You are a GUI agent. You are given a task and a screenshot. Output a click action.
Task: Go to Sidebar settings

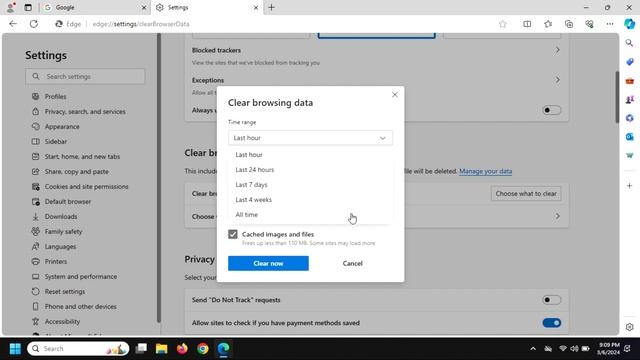[x=56, y=142]
